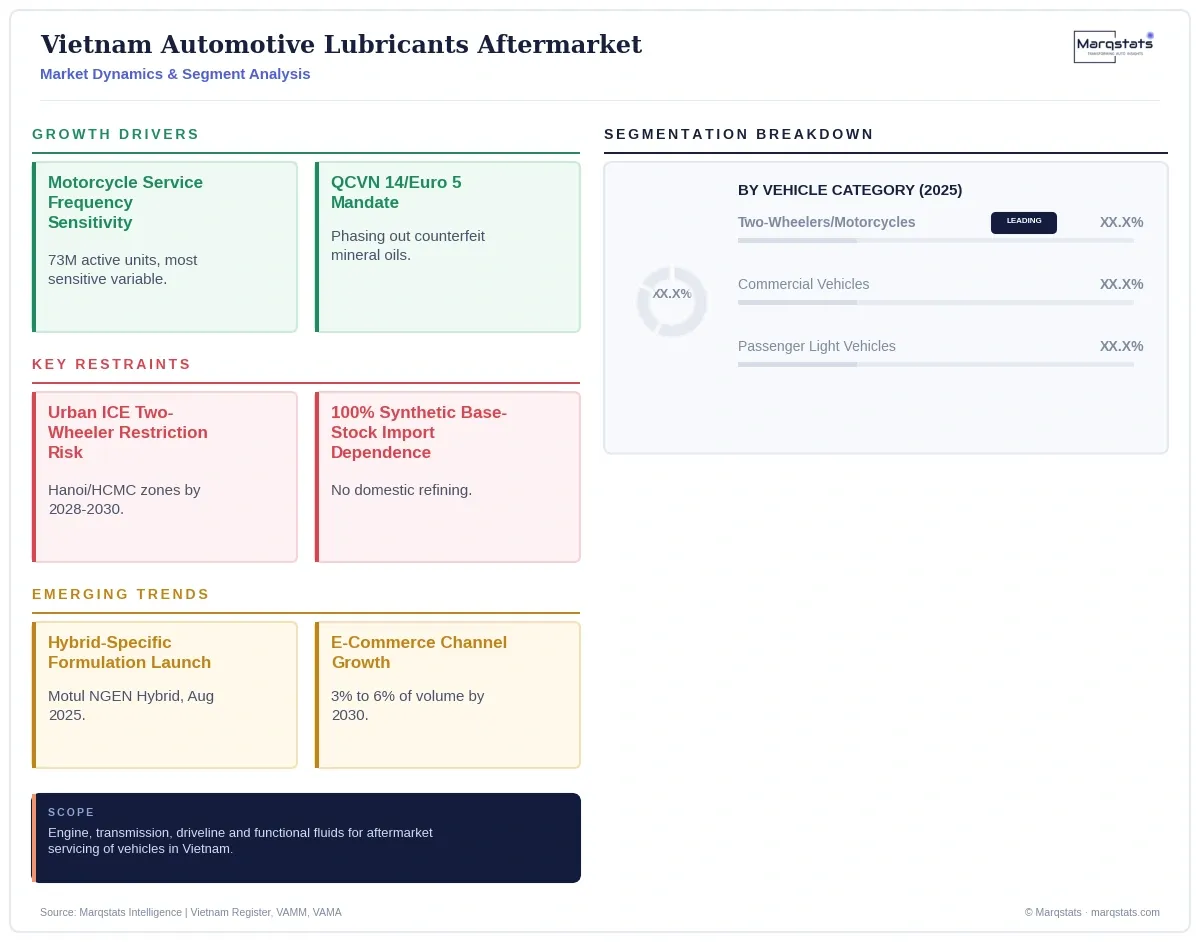The height and width of the screenshot is (942, 1200).
Task: Select the 'Vietnam Automotive Lubricants Aftermarket' title
Action: point(341,45)
